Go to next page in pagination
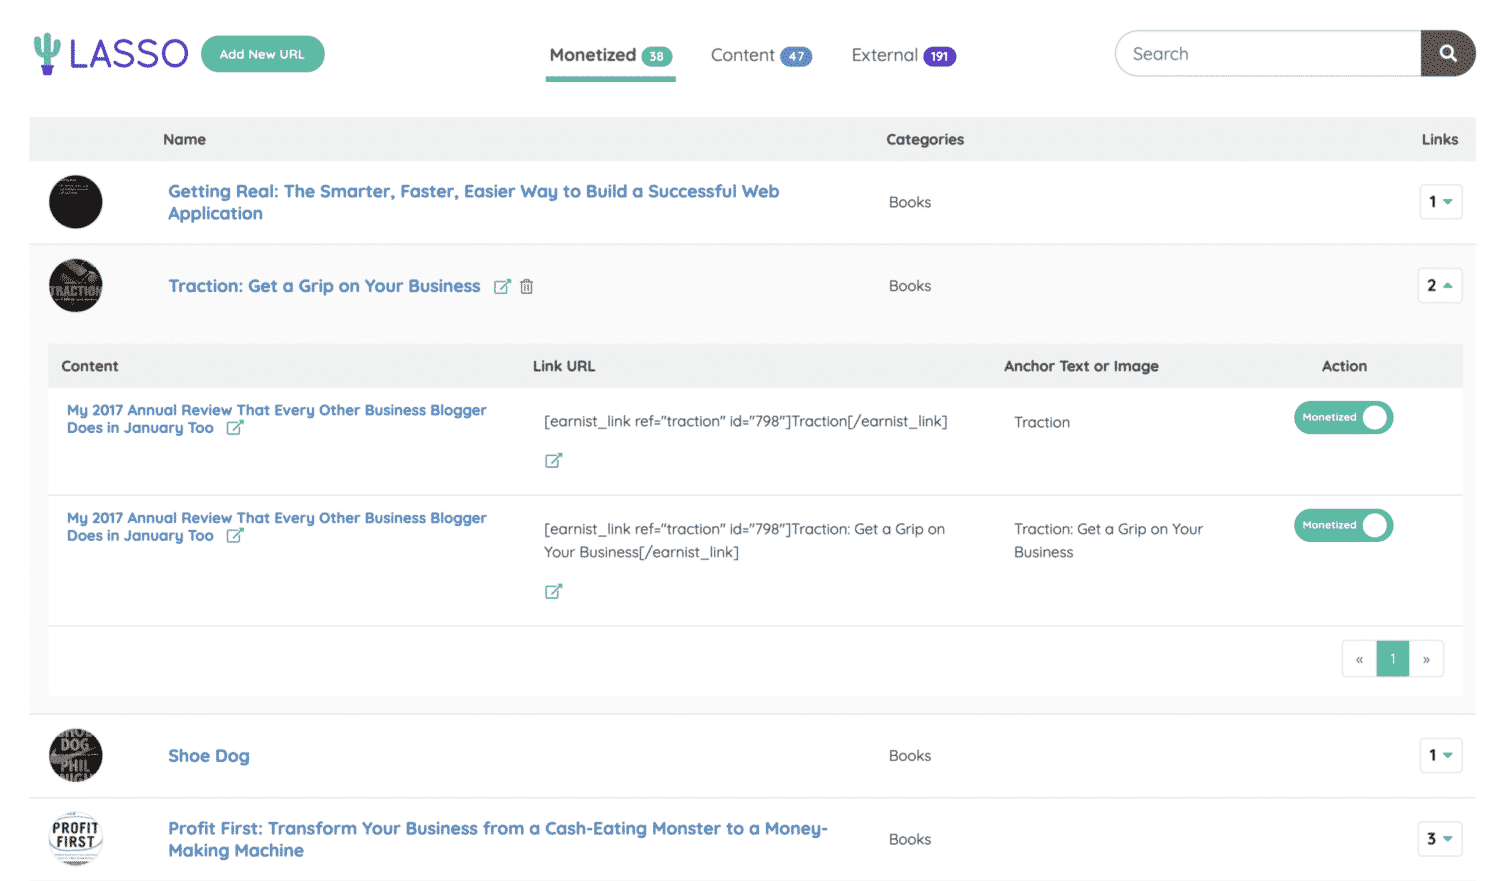The height and width of the screenshot is (881, 1500). point(1426,659)
